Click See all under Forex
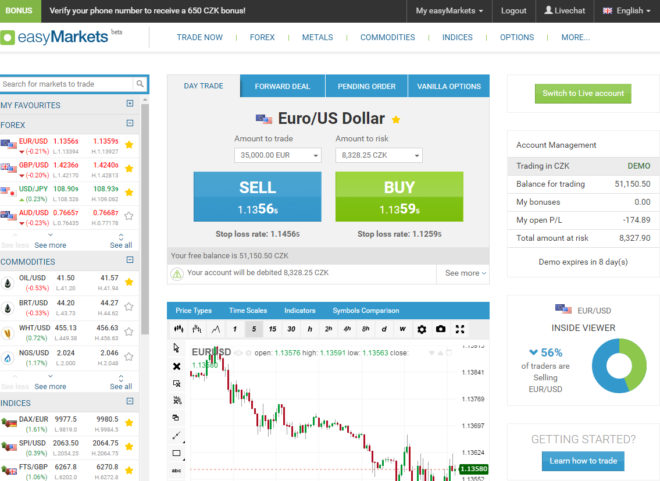The height and width of the screenshot is (481, 660). [121, 245]
